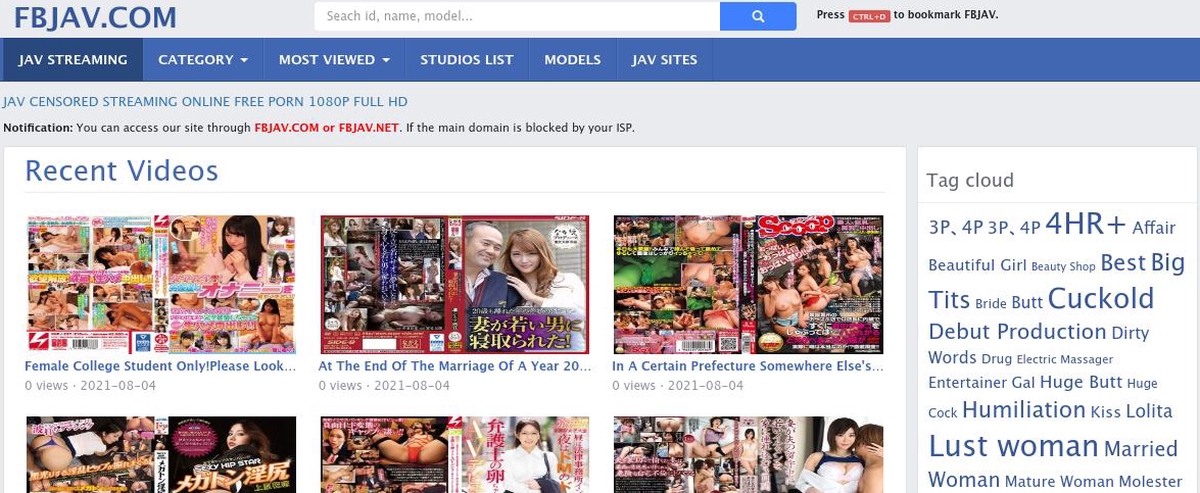Open the MODELS menu item
This screenshot has width=1200, height=493.
[572, 60]
